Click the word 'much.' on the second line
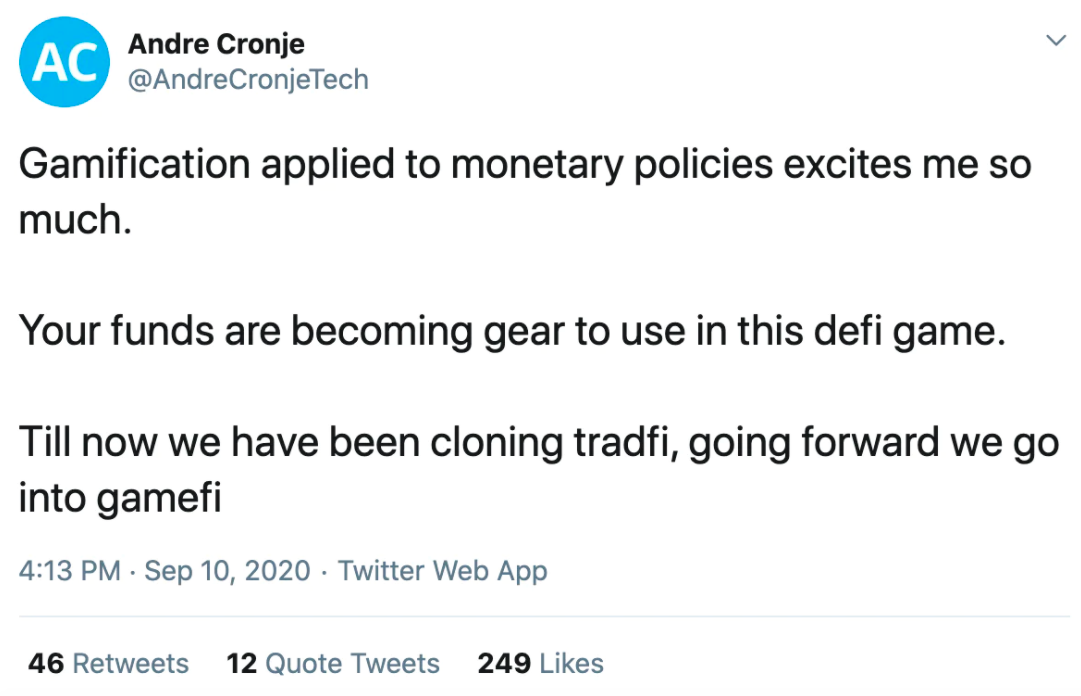This screenshot has height=696, width=1081. click(74, 219)
